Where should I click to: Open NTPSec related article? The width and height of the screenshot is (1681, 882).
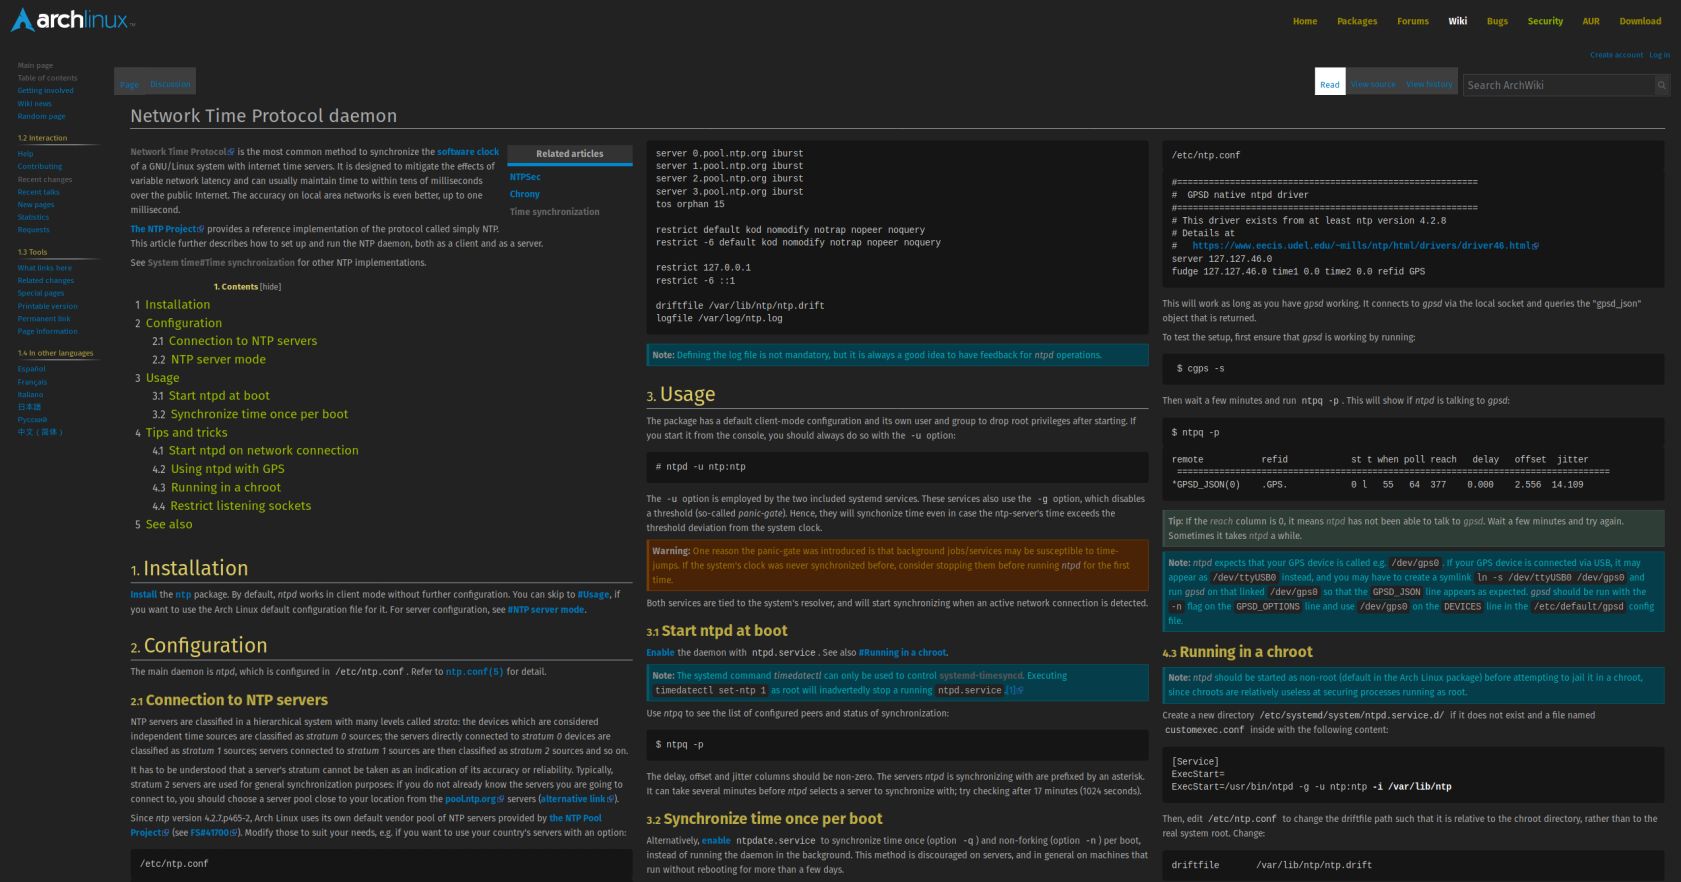coord(525,177)
